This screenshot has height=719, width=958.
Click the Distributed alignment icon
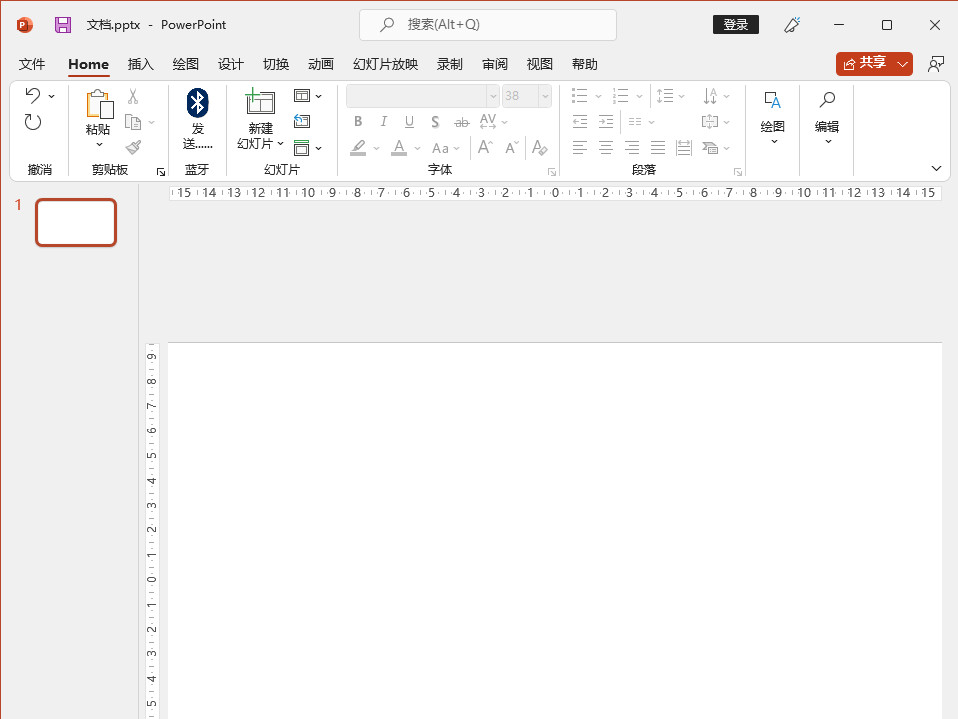[x=684, y=147]
